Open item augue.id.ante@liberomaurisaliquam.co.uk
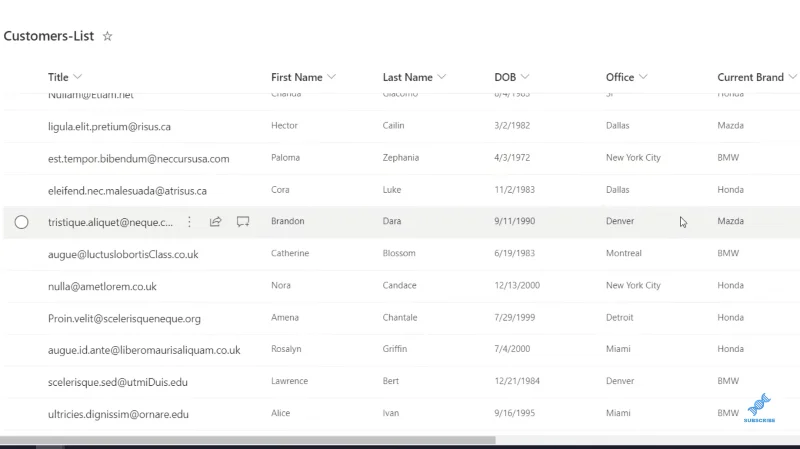 (x=144, y=350)
